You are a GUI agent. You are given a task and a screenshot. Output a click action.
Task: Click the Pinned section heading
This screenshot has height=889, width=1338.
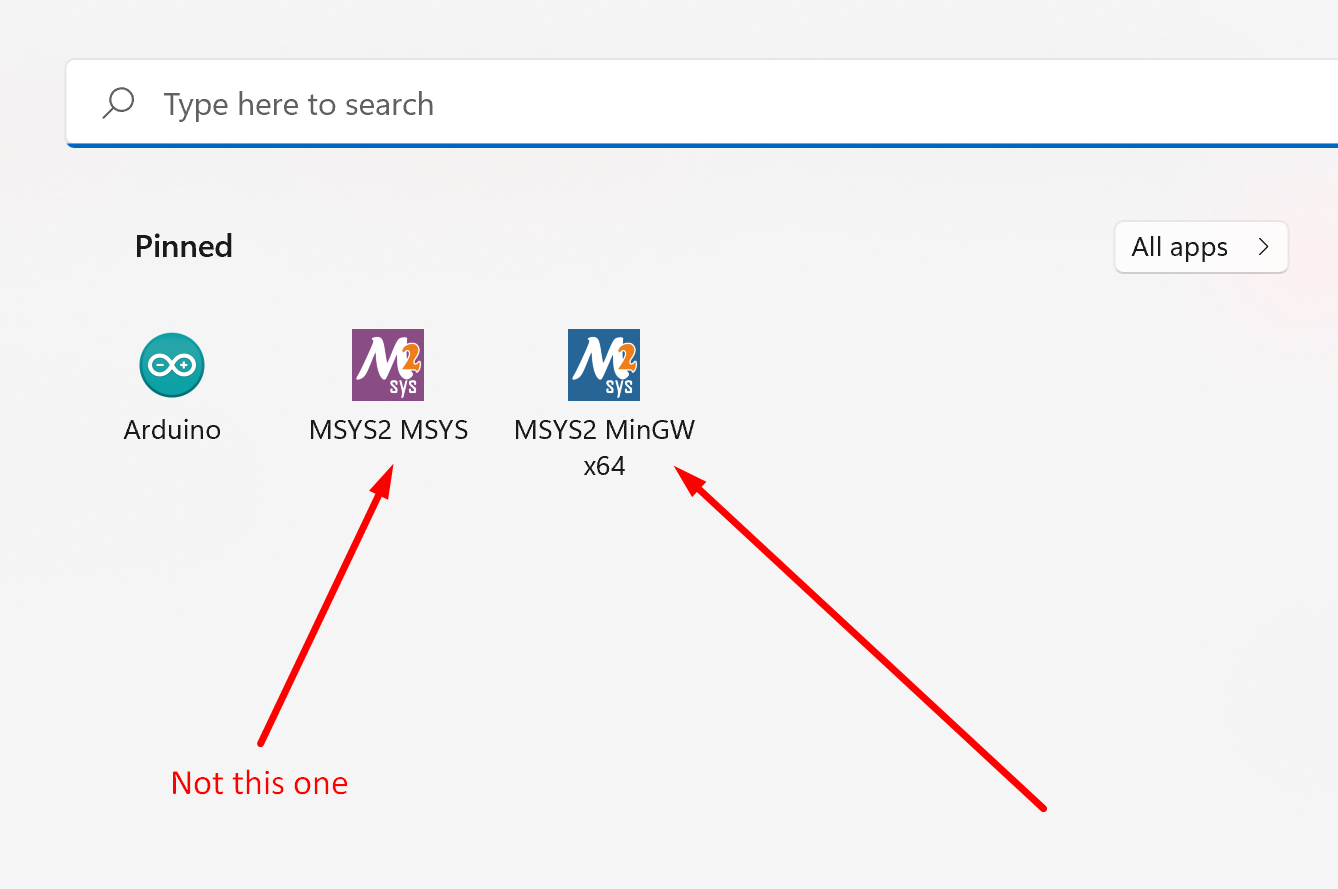click(x=184, y=246)
